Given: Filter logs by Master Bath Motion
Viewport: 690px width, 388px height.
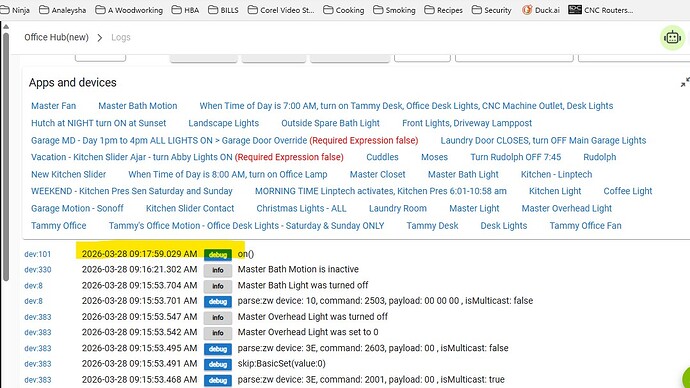Looking at the screenshot, I should 138,106.
